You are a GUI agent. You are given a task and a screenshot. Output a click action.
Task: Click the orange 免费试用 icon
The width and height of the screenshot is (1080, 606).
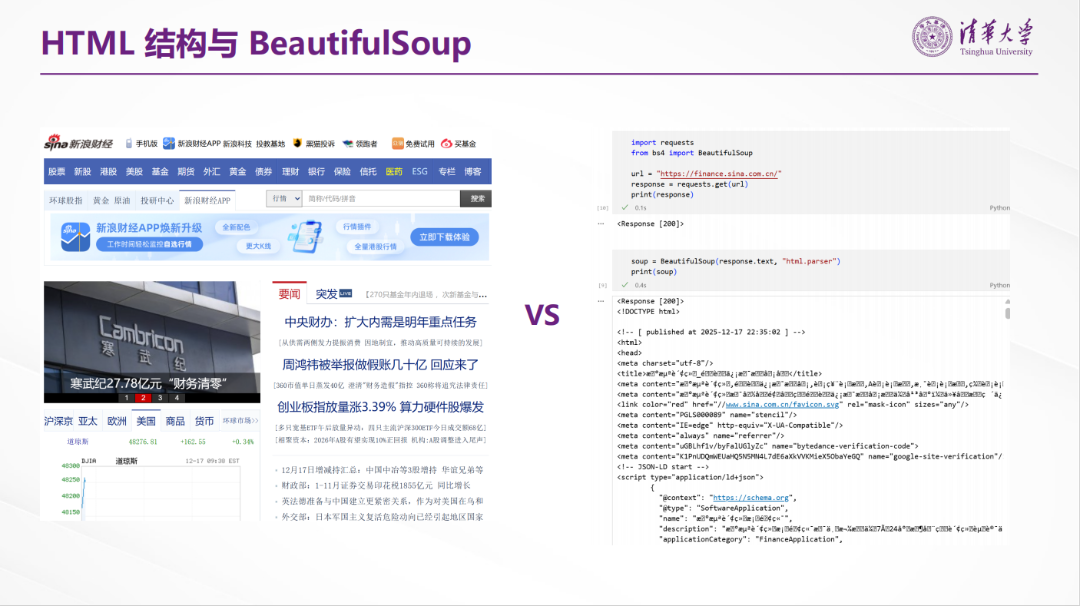click(x=397, y=143)
